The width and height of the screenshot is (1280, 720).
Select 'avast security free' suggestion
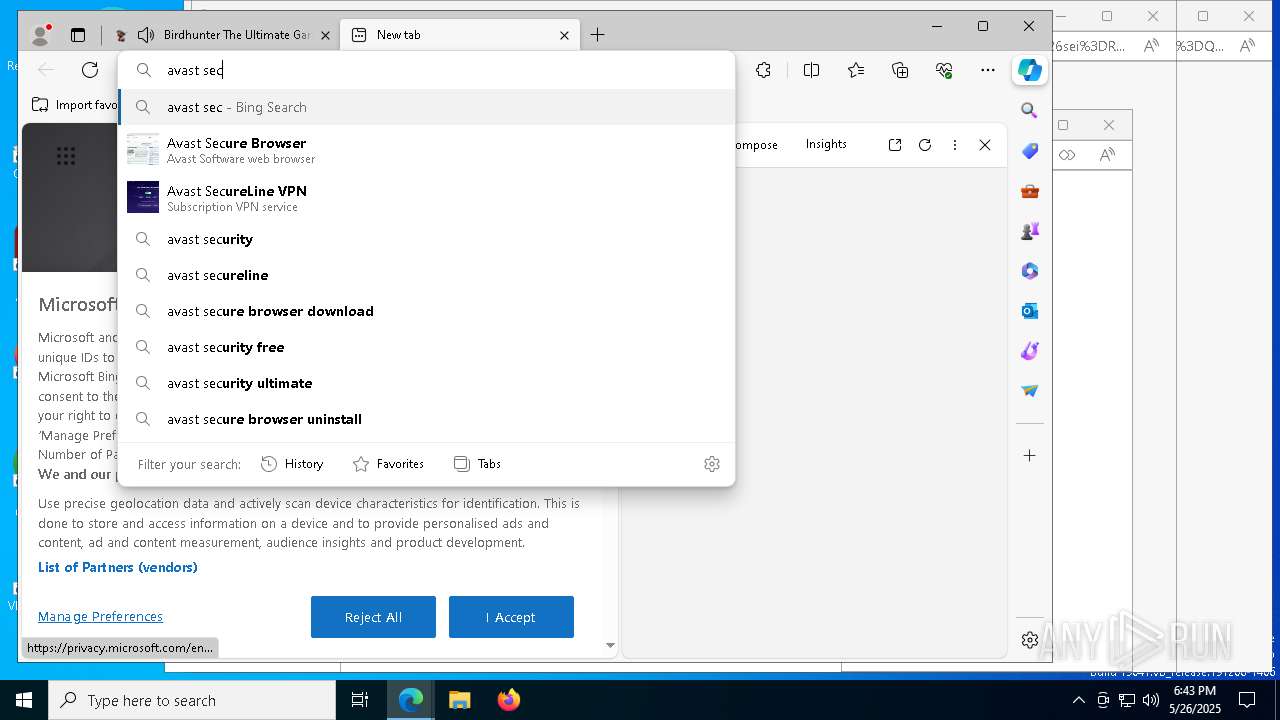427,347
